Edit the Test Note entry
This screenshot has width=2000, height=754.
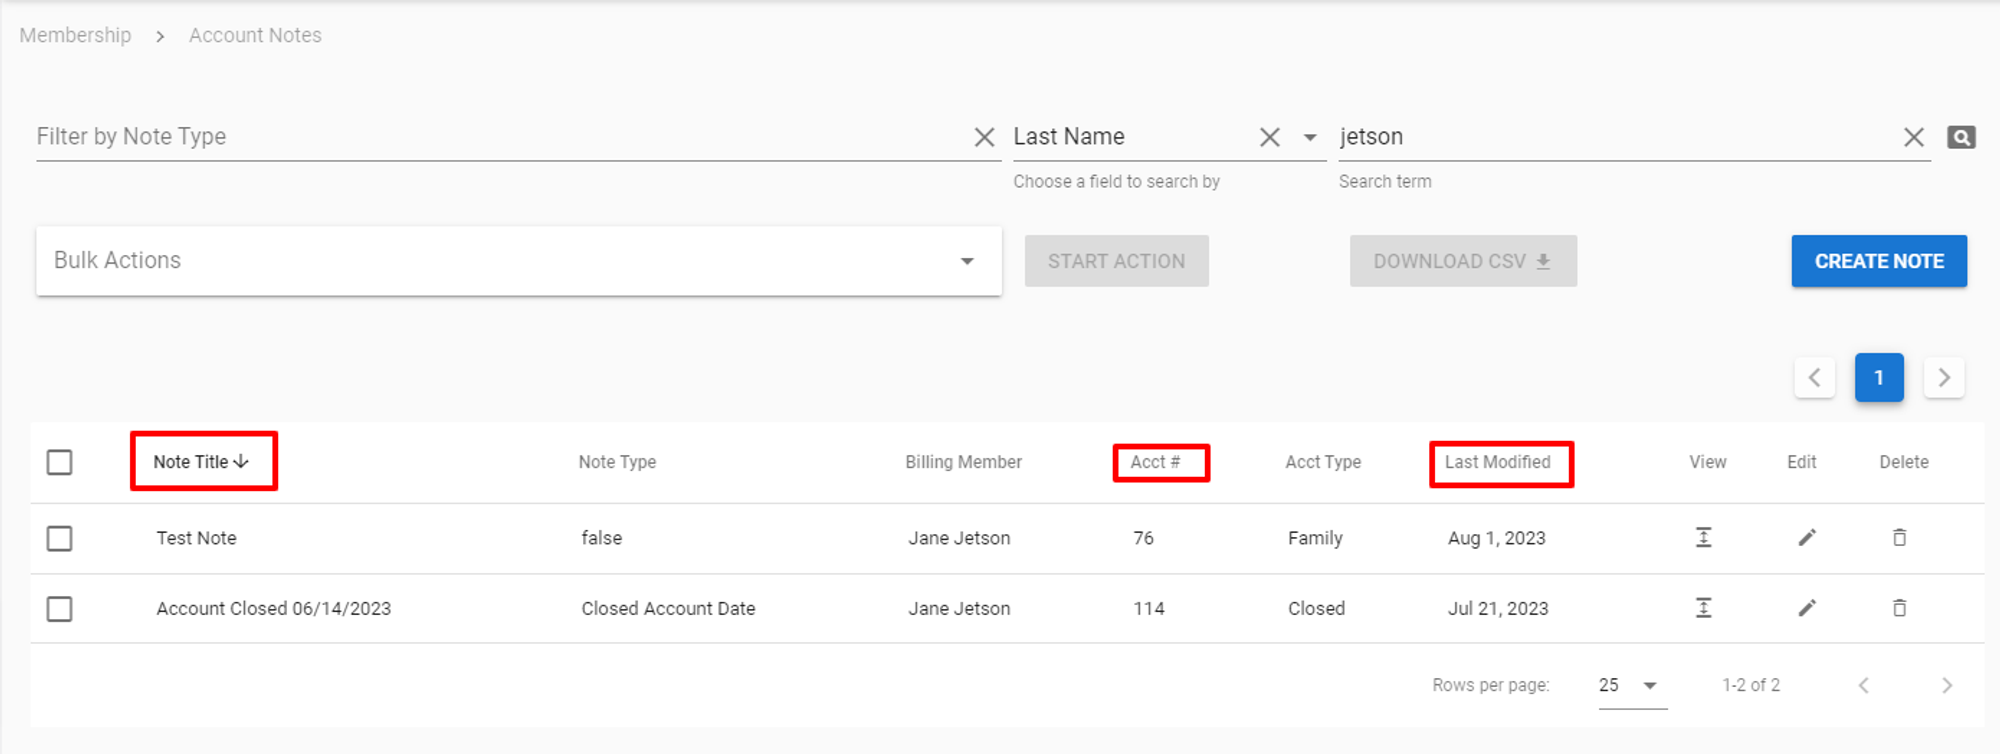pos(1806,538)
